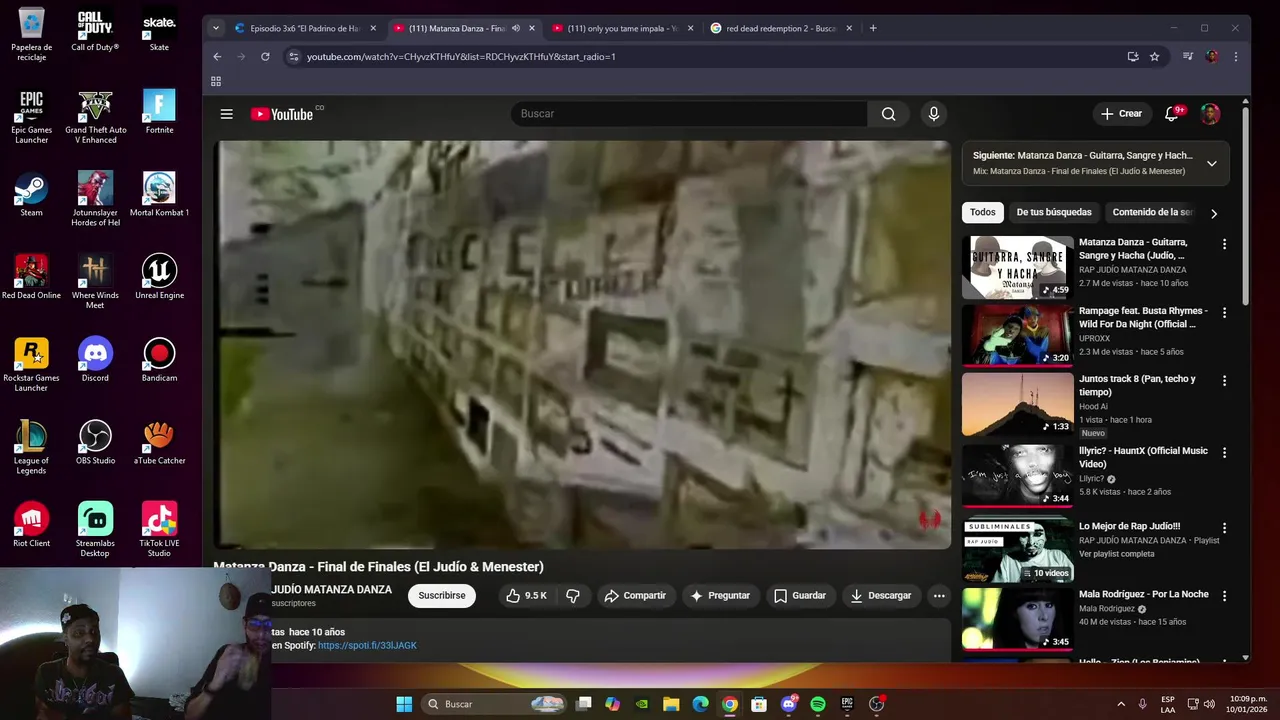Open the RAP JUDÍO MATANZA DANZA channel
This screenshot has height=720, width=1280.
[331, 590]
